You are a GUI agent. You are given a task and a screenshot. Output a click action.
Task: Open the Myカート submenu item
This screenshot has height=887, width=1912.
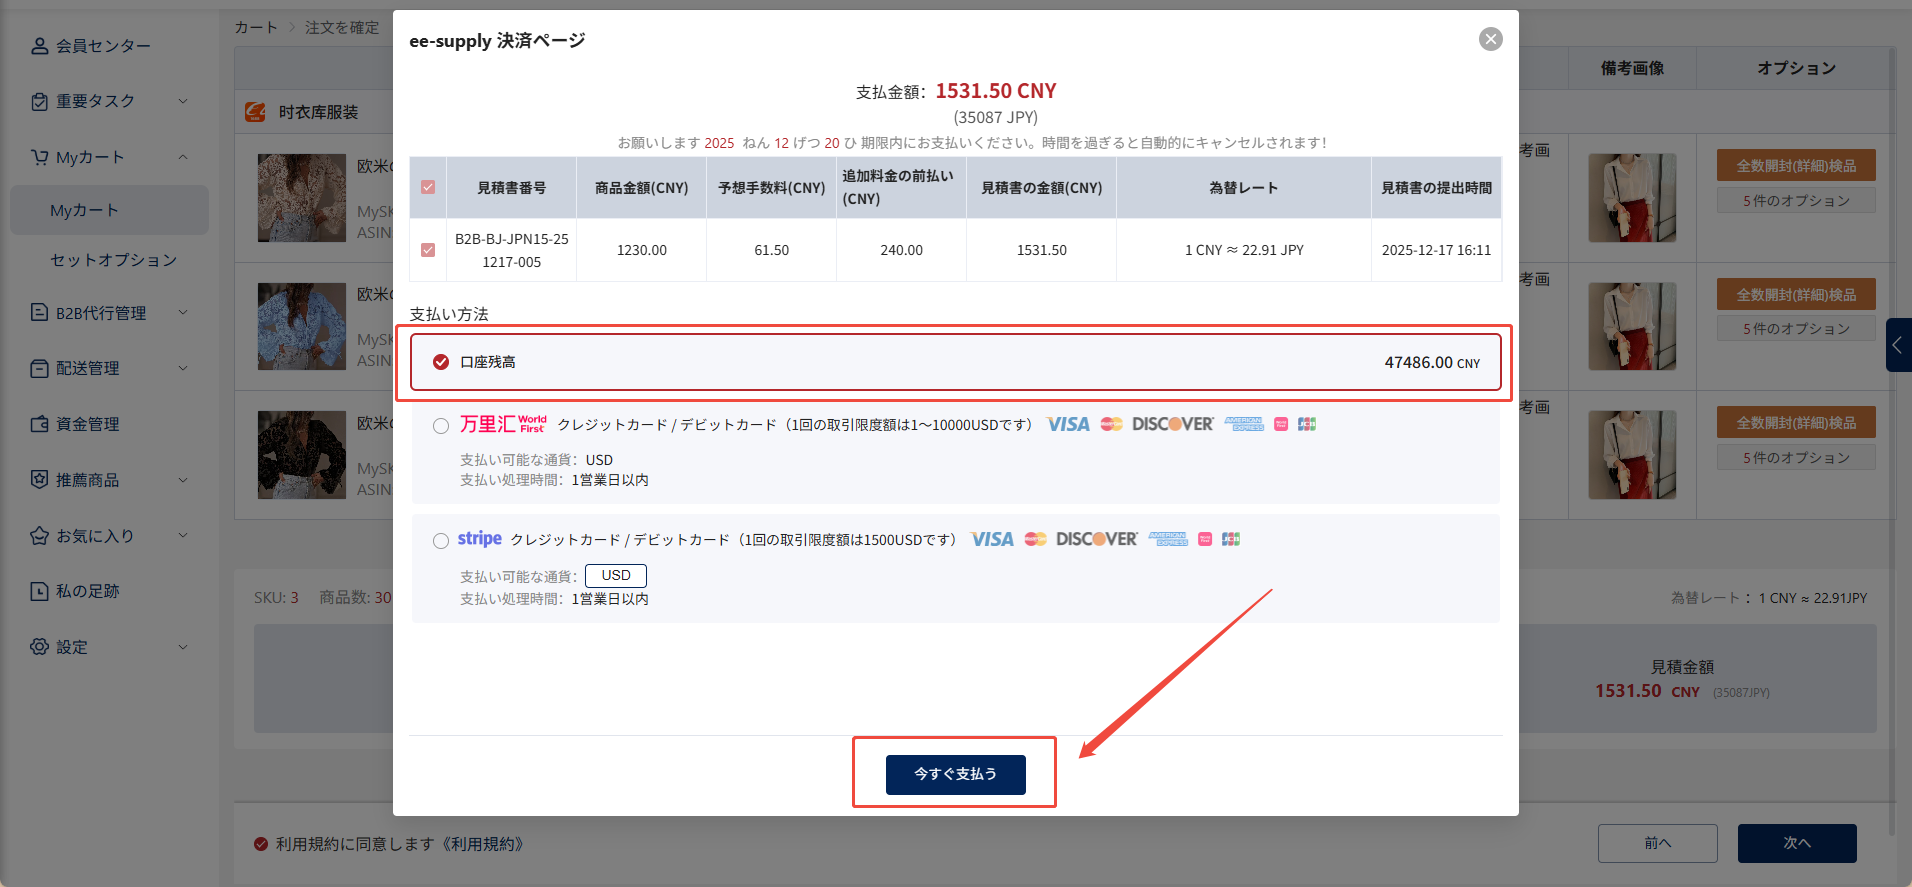coord(109,210)
